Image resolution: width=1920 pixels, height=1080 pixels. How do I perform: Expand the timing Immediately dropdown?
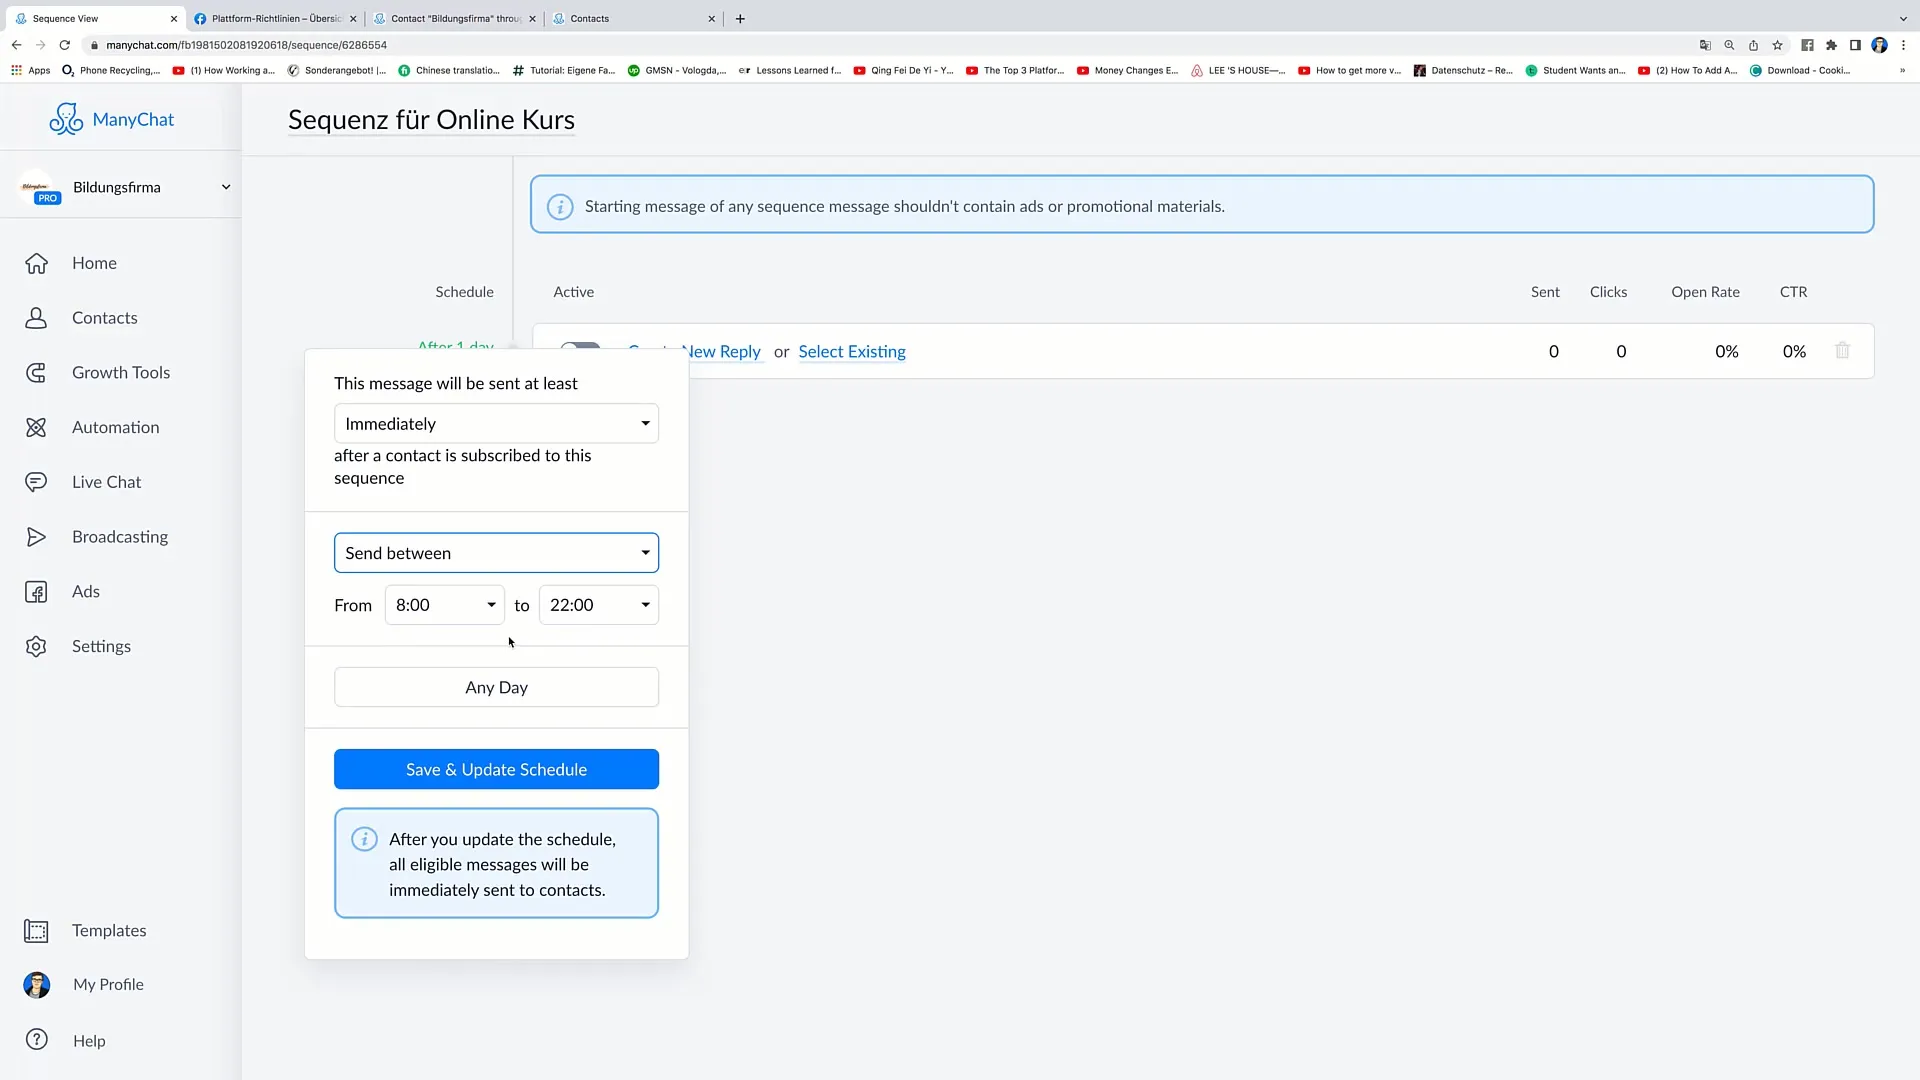pyautogui.click(x=497, y=423)
